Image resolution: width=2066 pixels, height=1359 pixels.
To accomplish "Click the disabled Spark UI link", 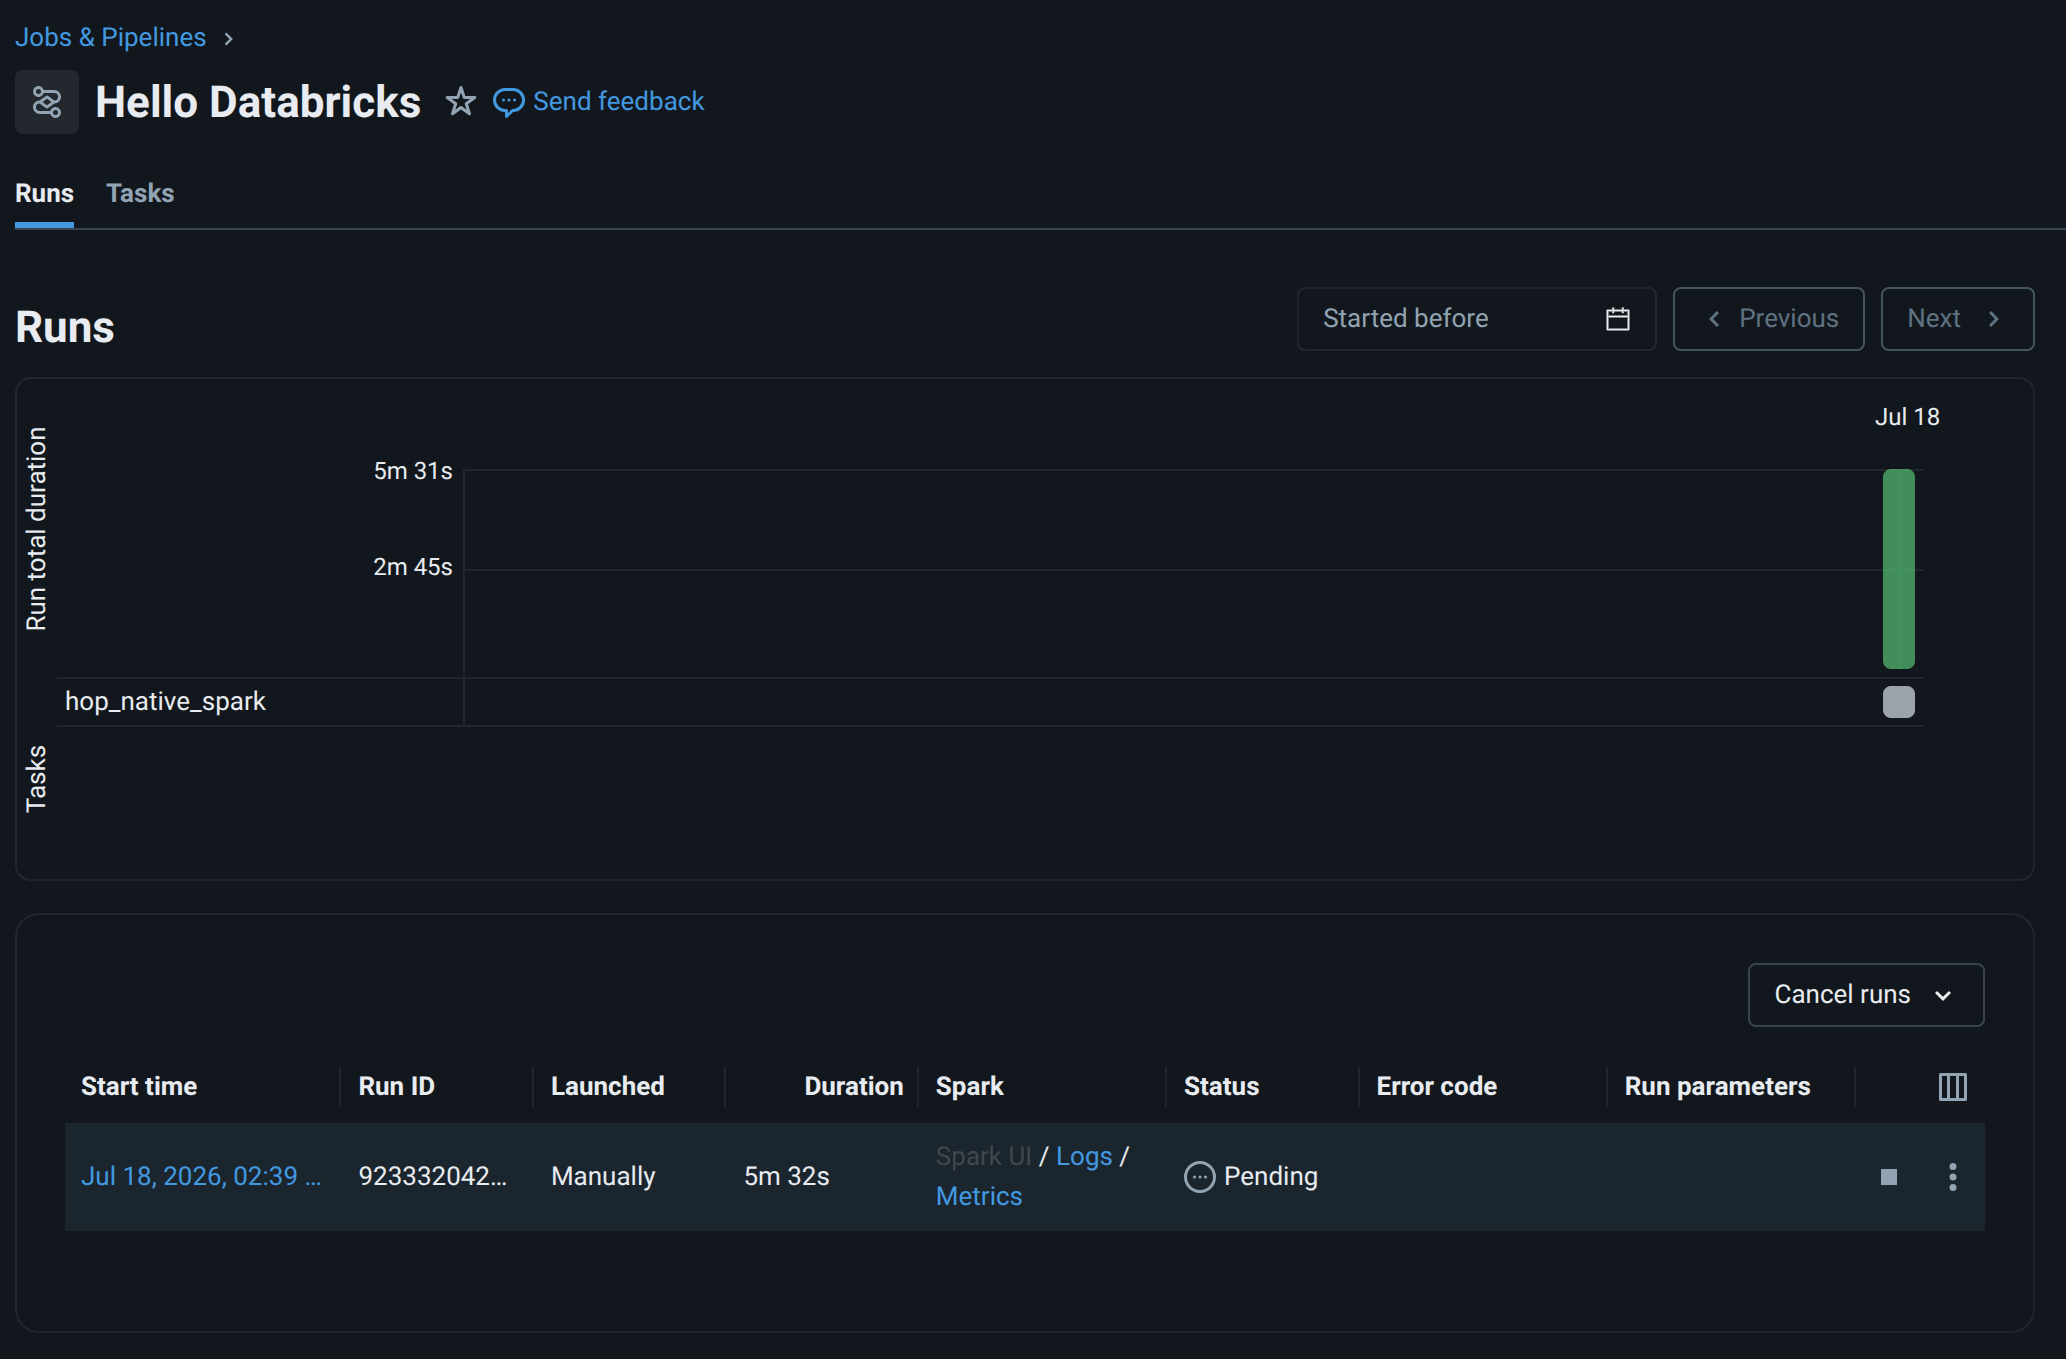I will pyautogui.click(x=983, y=1157).
